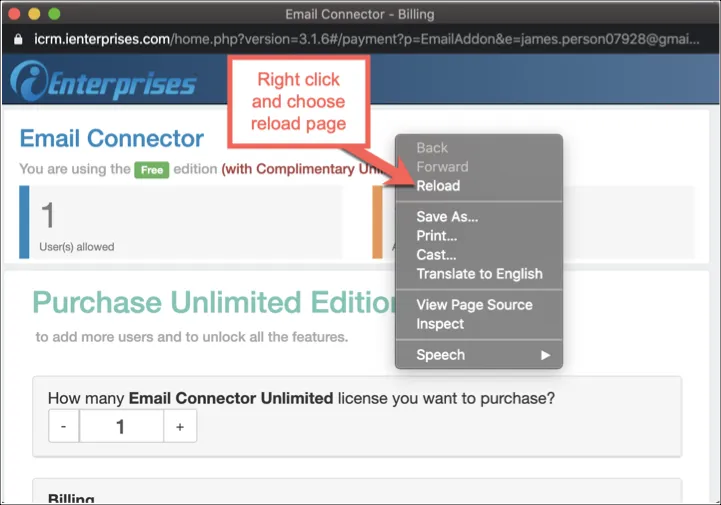Click the license quantity input field
Screen dimensions: 721x505
pos(121,426)
